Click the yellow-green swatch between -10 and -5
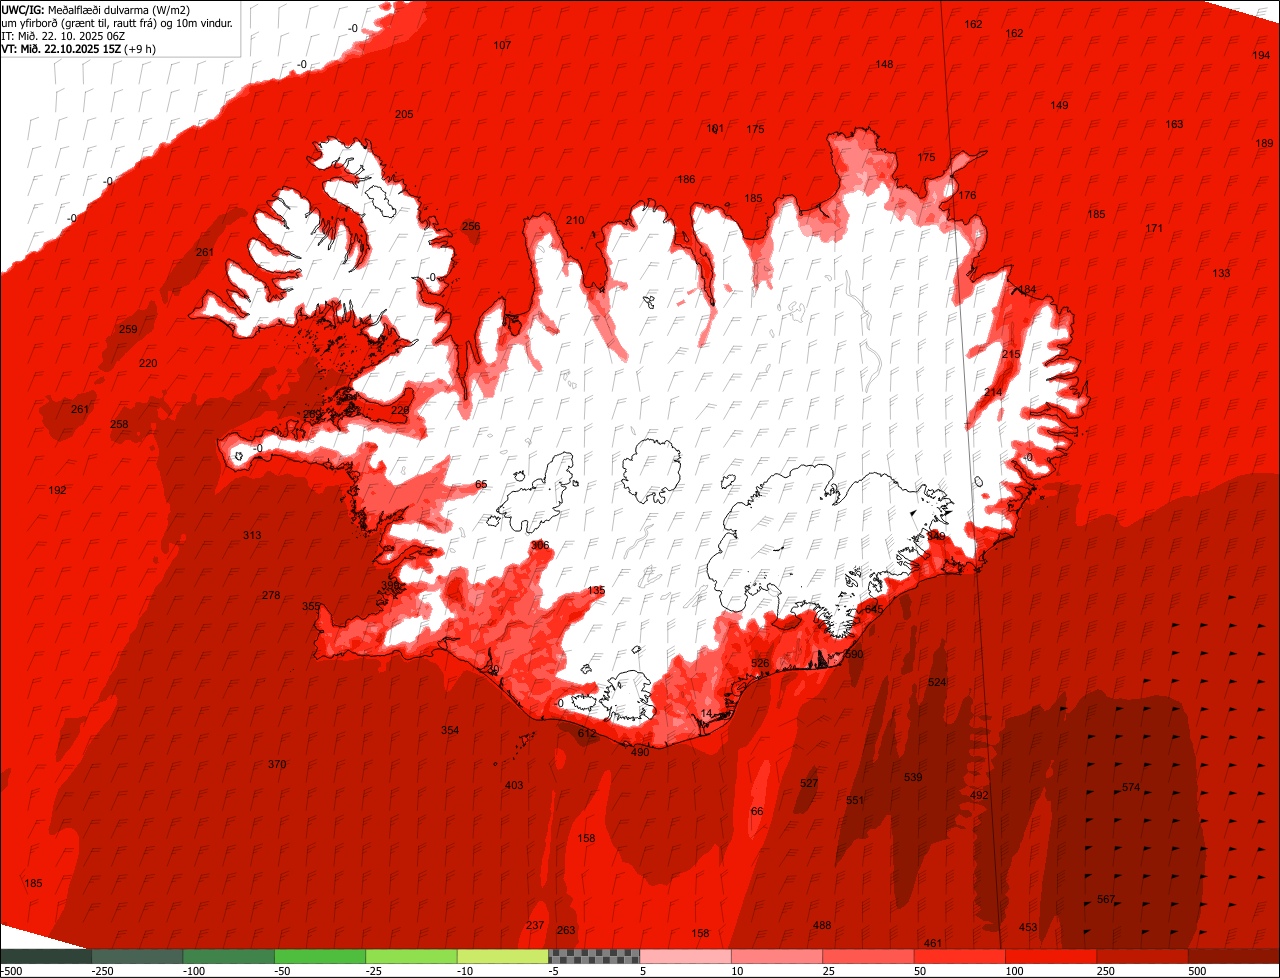The image size is (1280, 978). click(x=503, y=956)
